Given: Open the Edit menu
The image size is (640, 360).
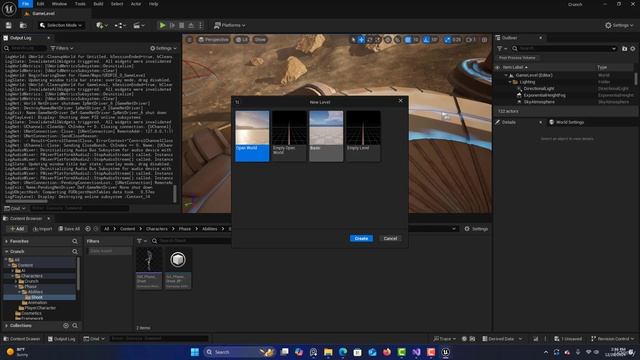Looking at the screenshot, I should pyautogui.click(x=40, y=4).
